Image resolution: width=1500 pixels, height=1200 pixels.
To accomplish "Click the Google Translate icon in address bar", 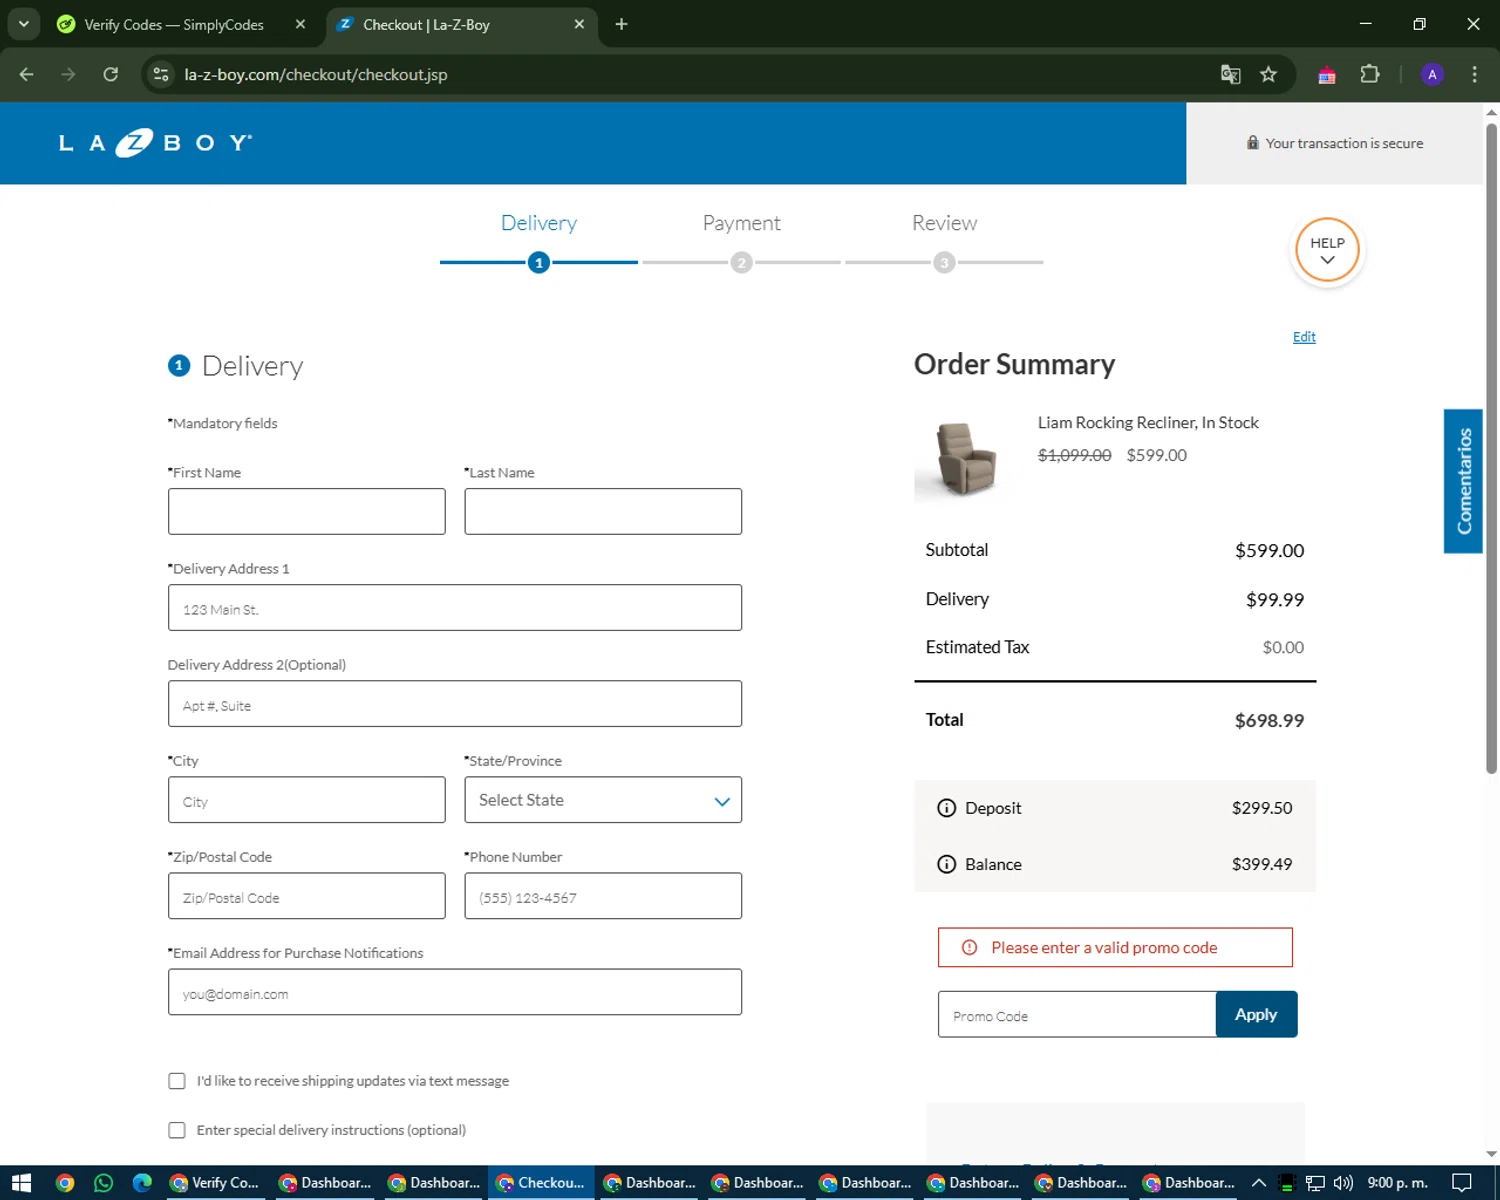I will (x=1230, y=75).
